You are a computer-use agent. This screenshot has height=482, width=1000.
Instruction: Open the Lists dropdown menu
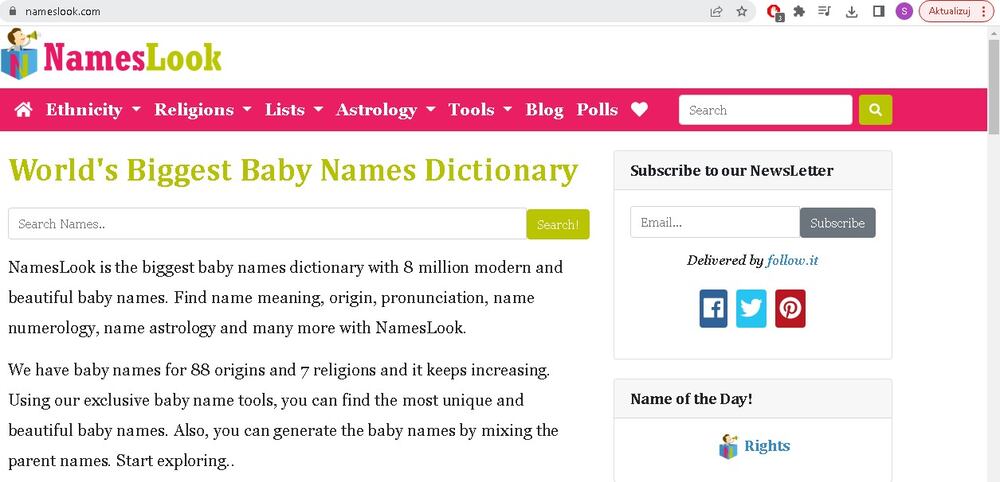tap(294, 110)
